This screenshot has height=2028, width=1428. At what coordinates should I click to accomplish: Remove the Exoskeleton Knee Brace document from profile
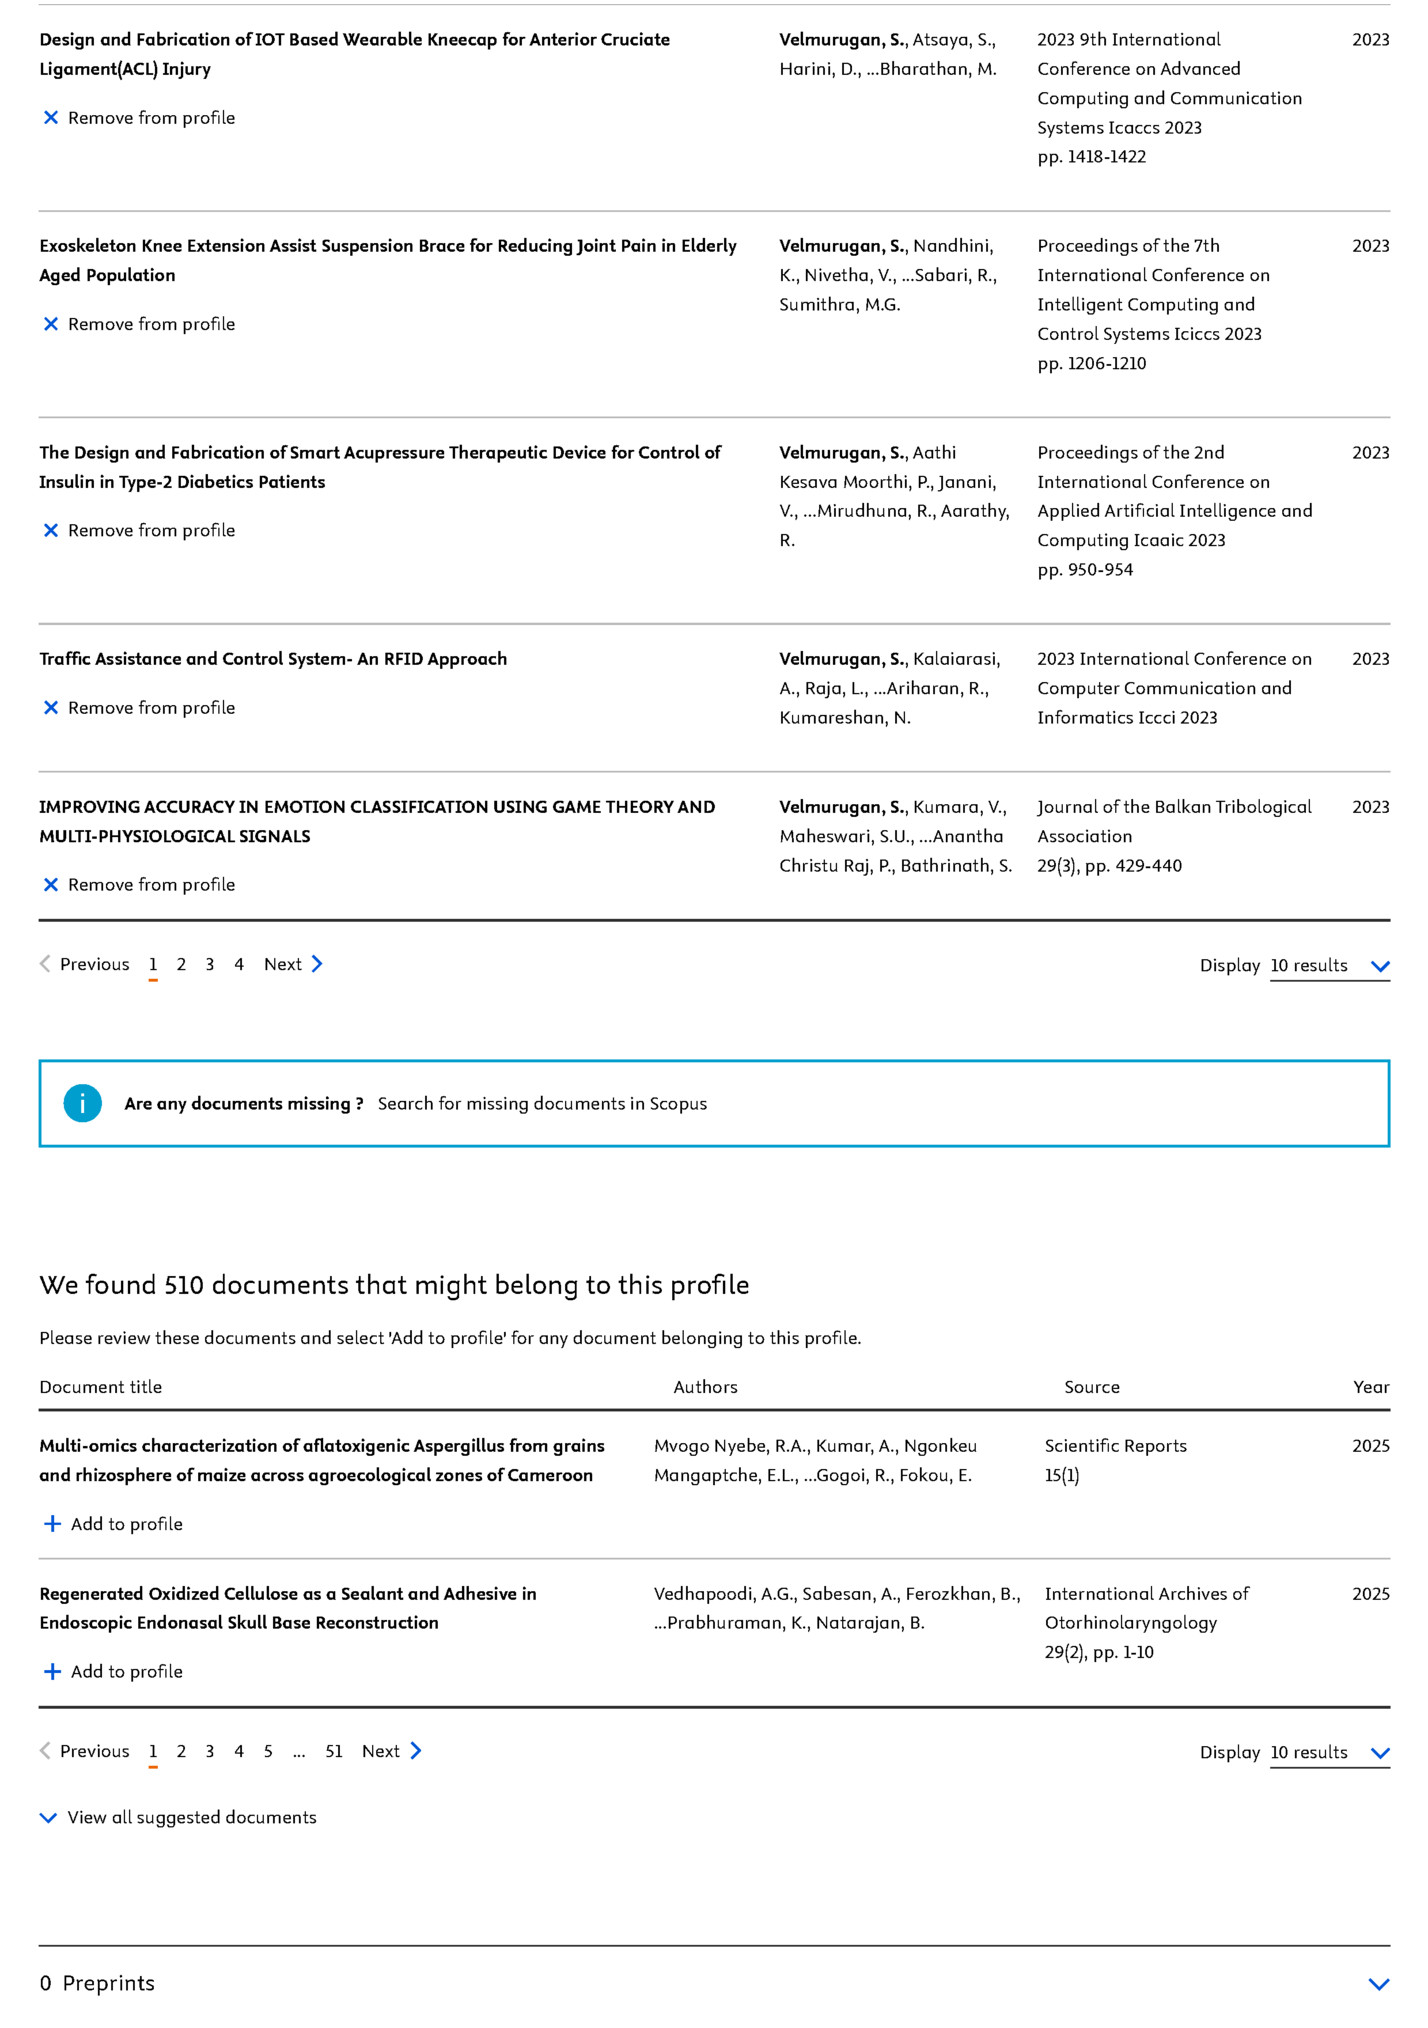click(x=137, y=323)
